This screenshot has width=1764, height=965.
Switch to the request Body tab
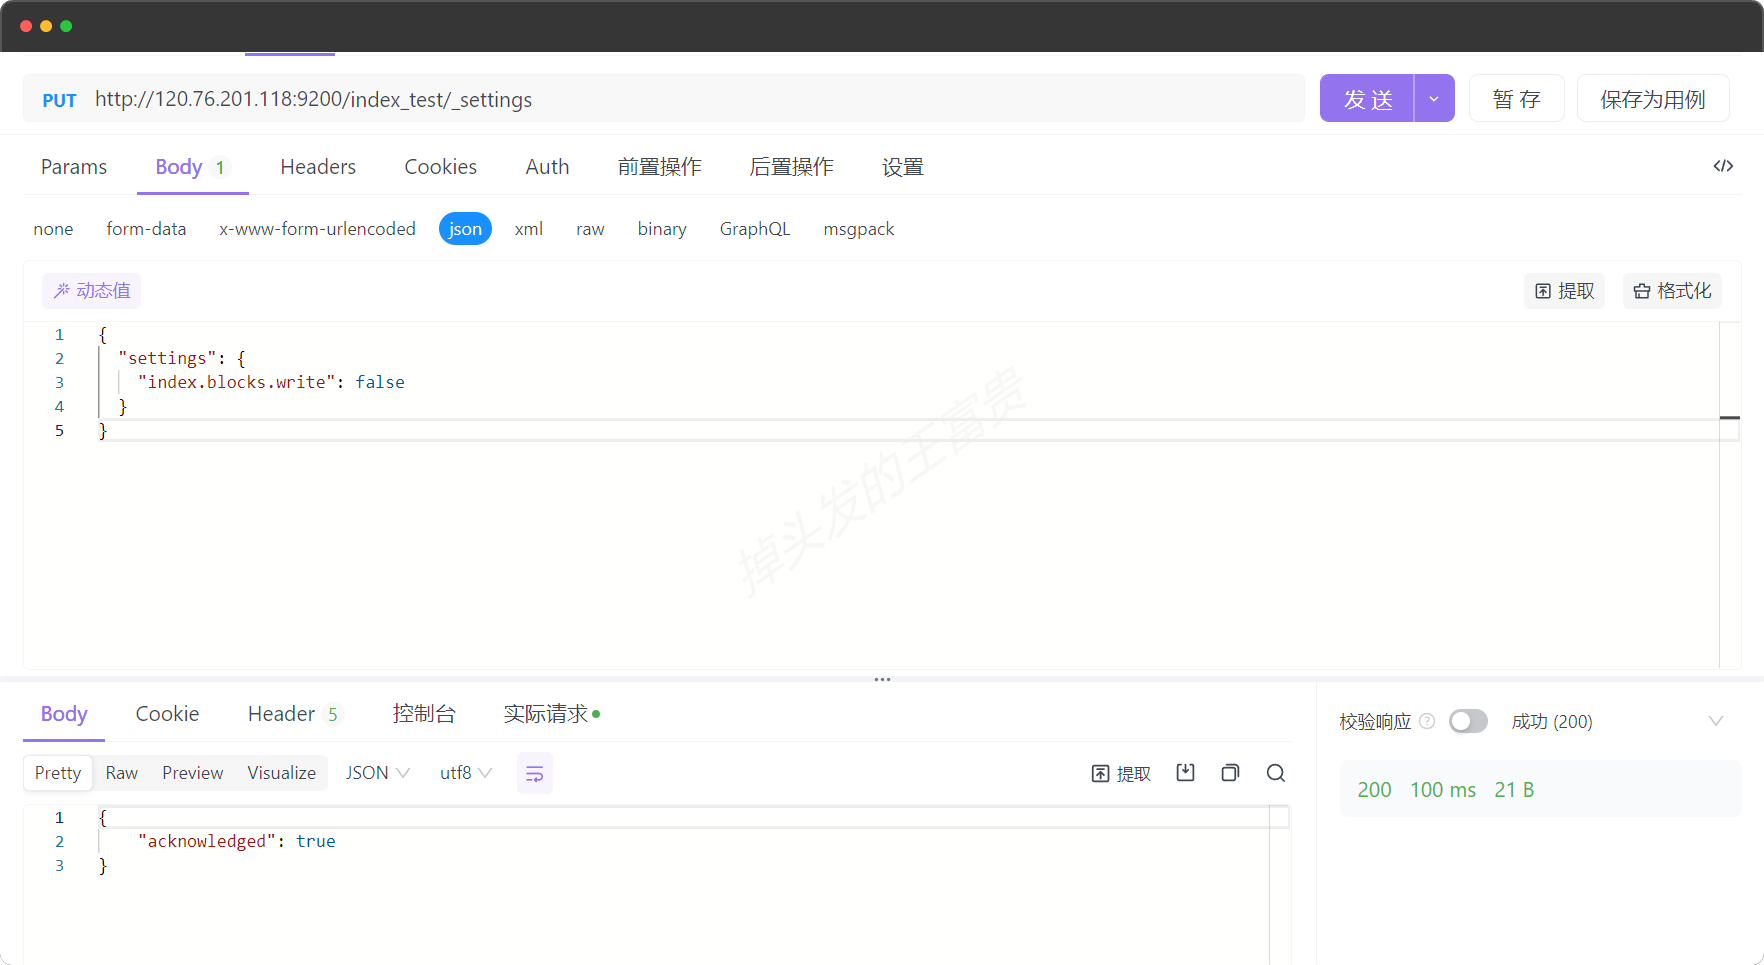(x=192, y=167)
